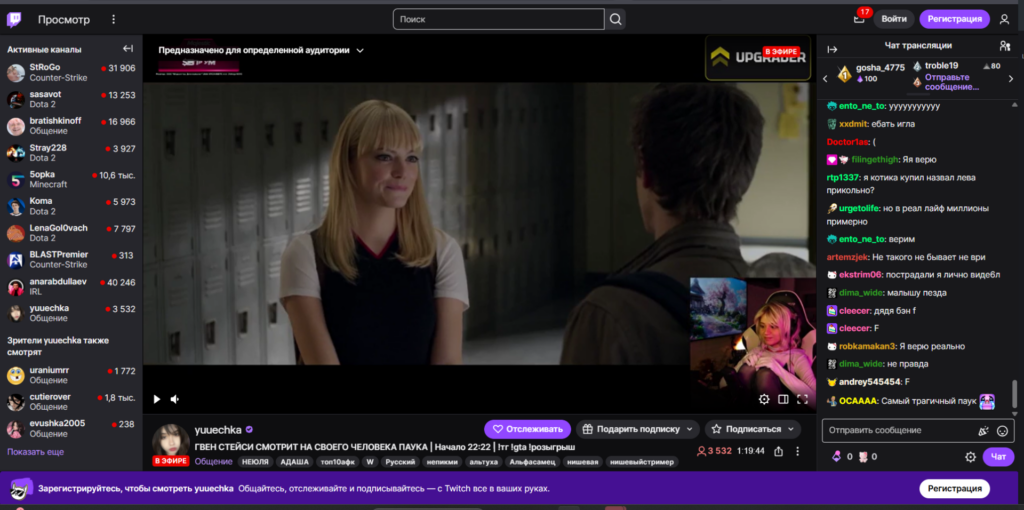Collapse the stream chat panel

(832, 50)
